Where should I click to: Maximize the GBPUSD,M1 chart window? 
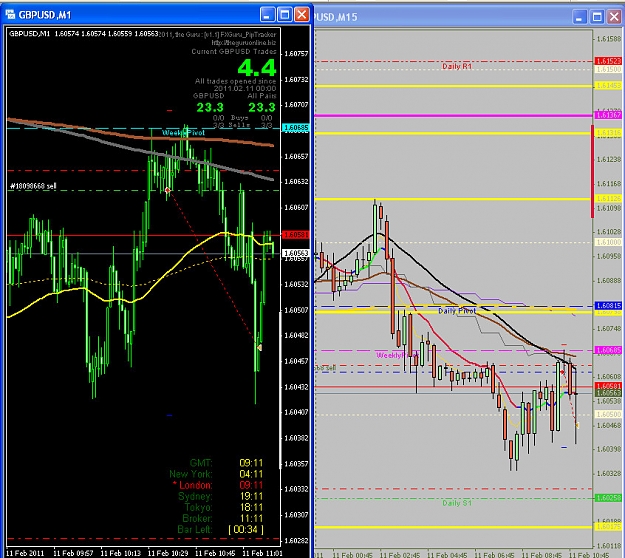[285, 15]
